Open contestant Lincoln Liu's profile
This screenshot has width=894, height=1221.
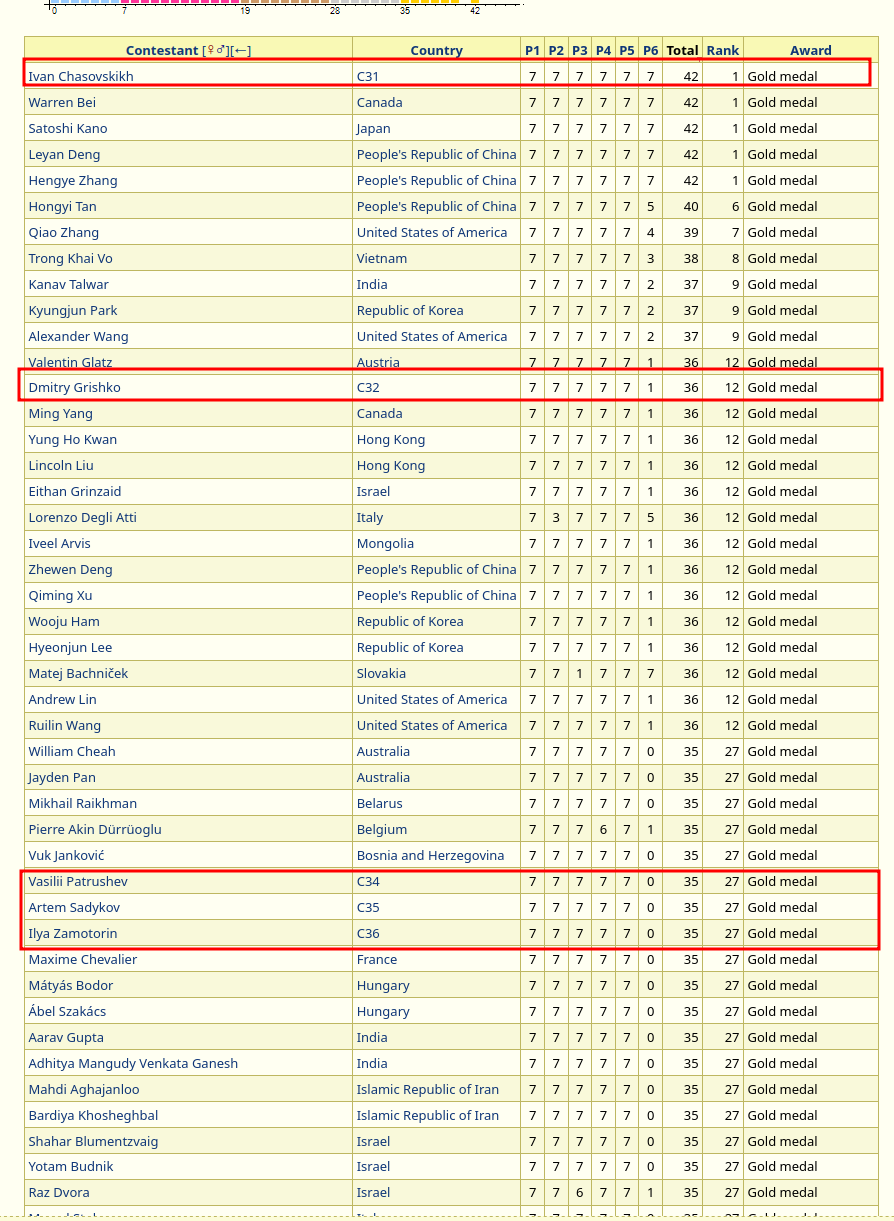pyautogui.click(x=61, y=465)
